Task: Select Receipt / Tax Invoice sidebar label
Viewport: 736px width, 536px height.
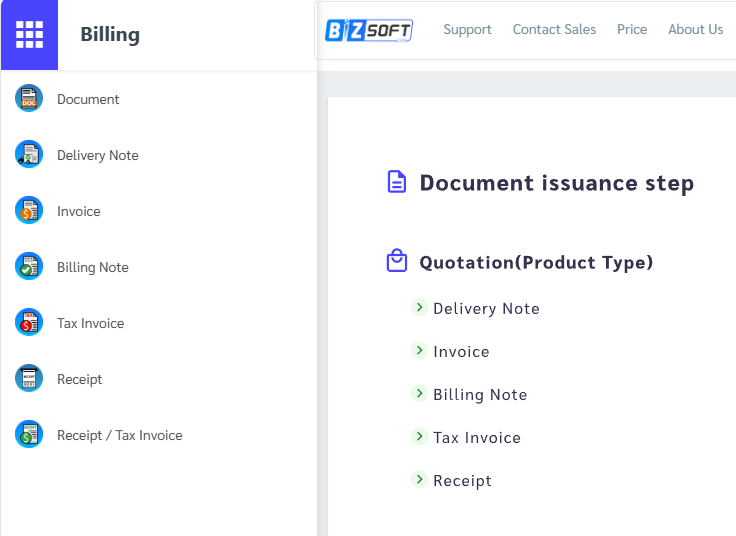Action: (120, 436)
